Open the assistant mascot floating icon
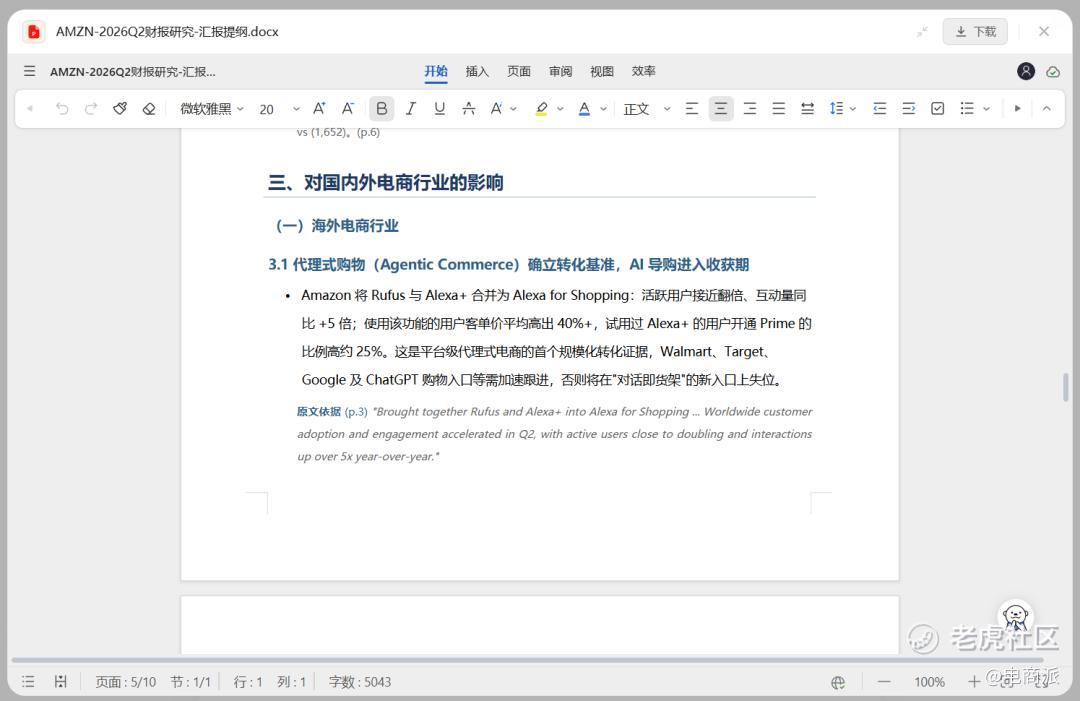 [x=1016, y=616]
